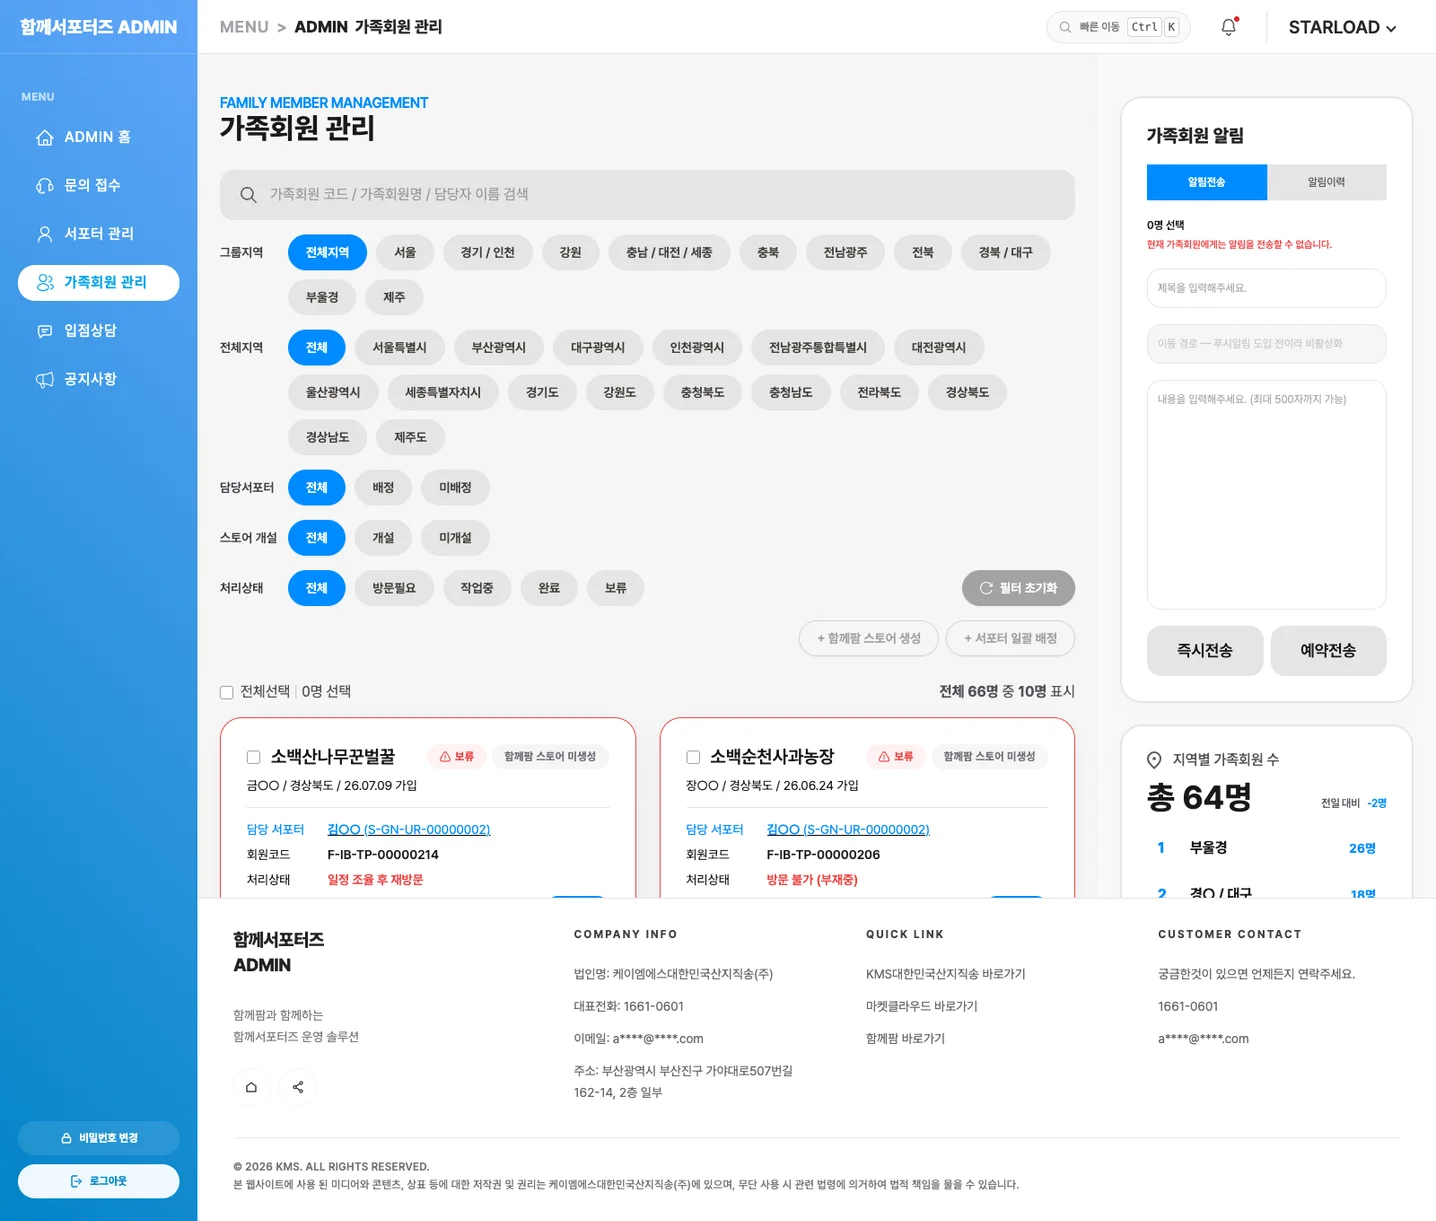Open the STARLOAD account dropdown
The width and height of the screenshot is (1436, 1221).
tap(1342, 27)
